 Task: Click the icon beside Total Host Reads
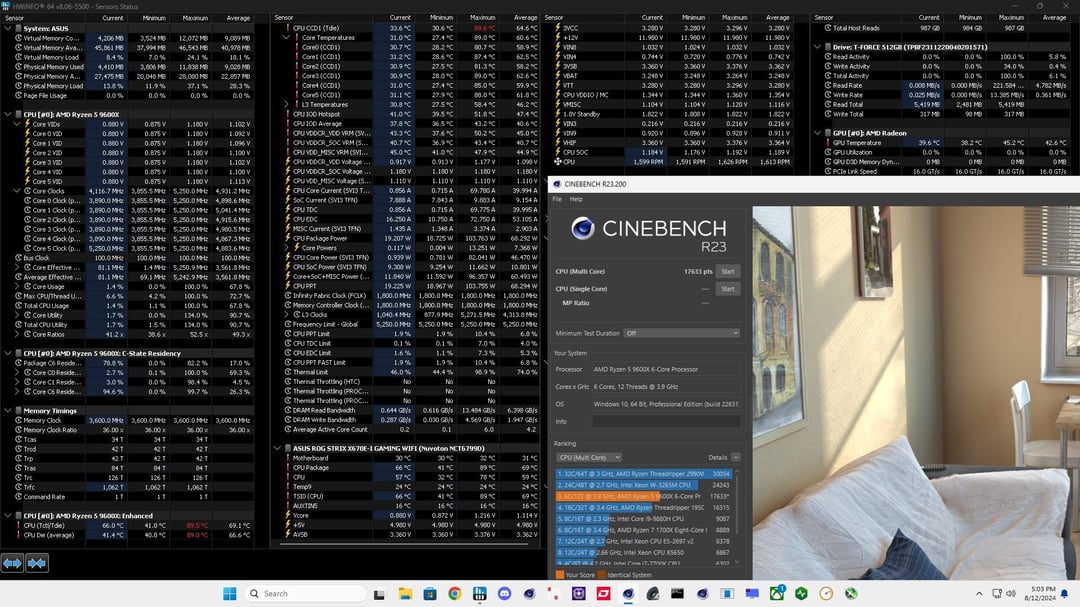pos(828,28)
